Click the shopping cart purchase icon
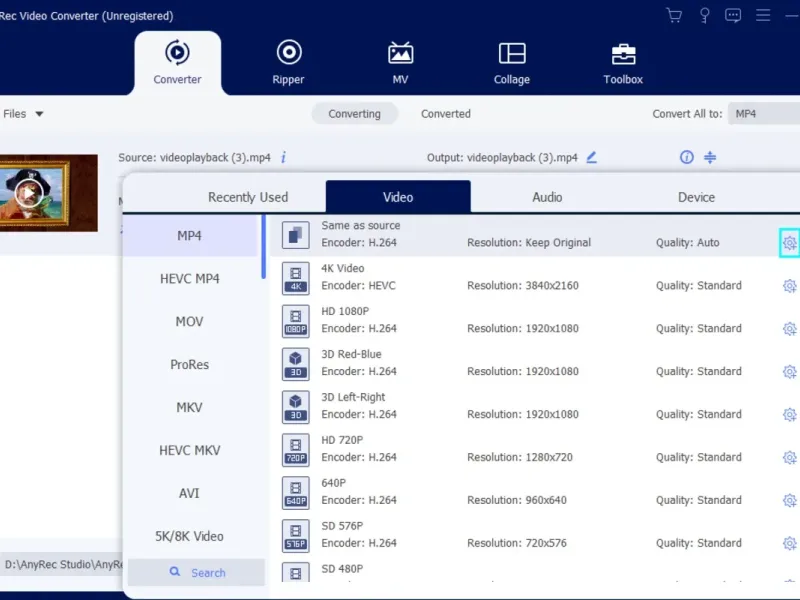 tap(674, 15)
